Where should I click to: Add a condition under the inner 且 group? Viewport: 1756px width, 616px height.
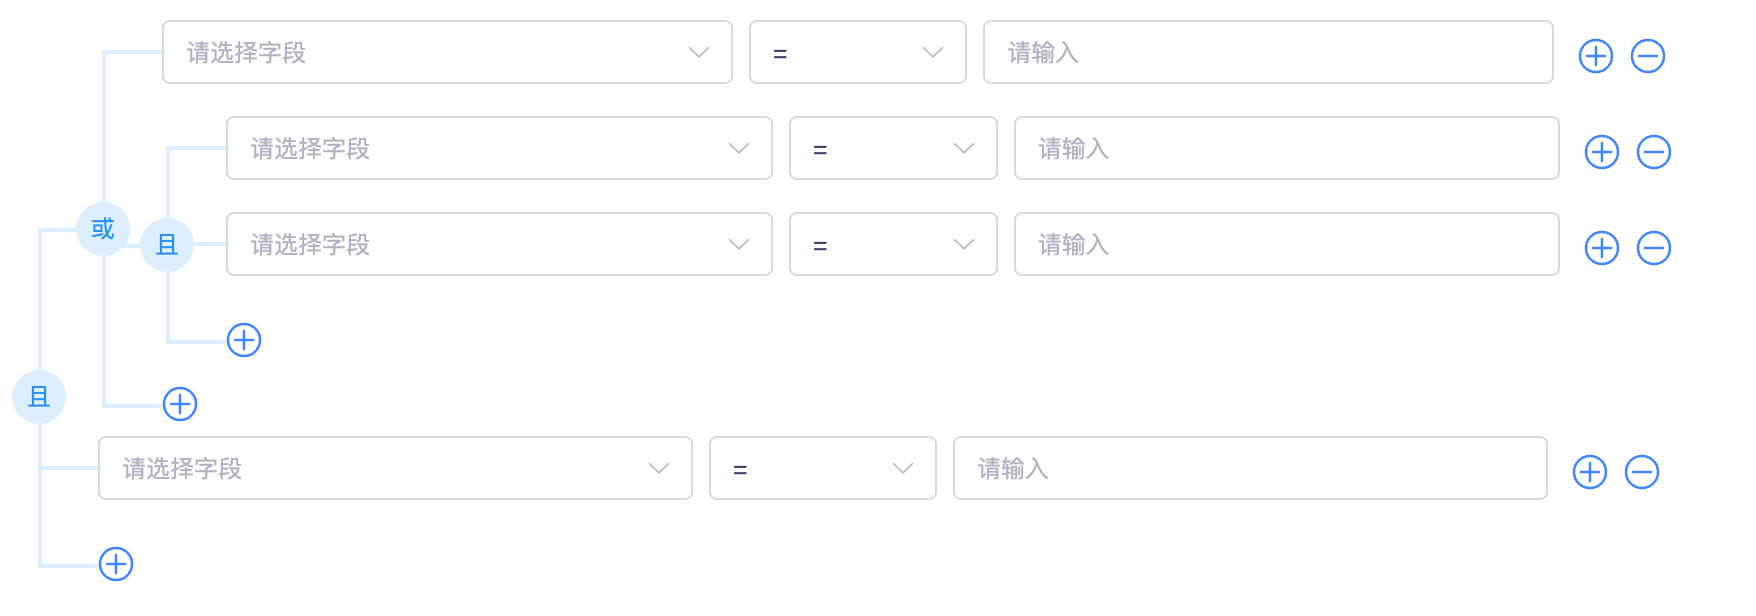[x=244, y=340]
